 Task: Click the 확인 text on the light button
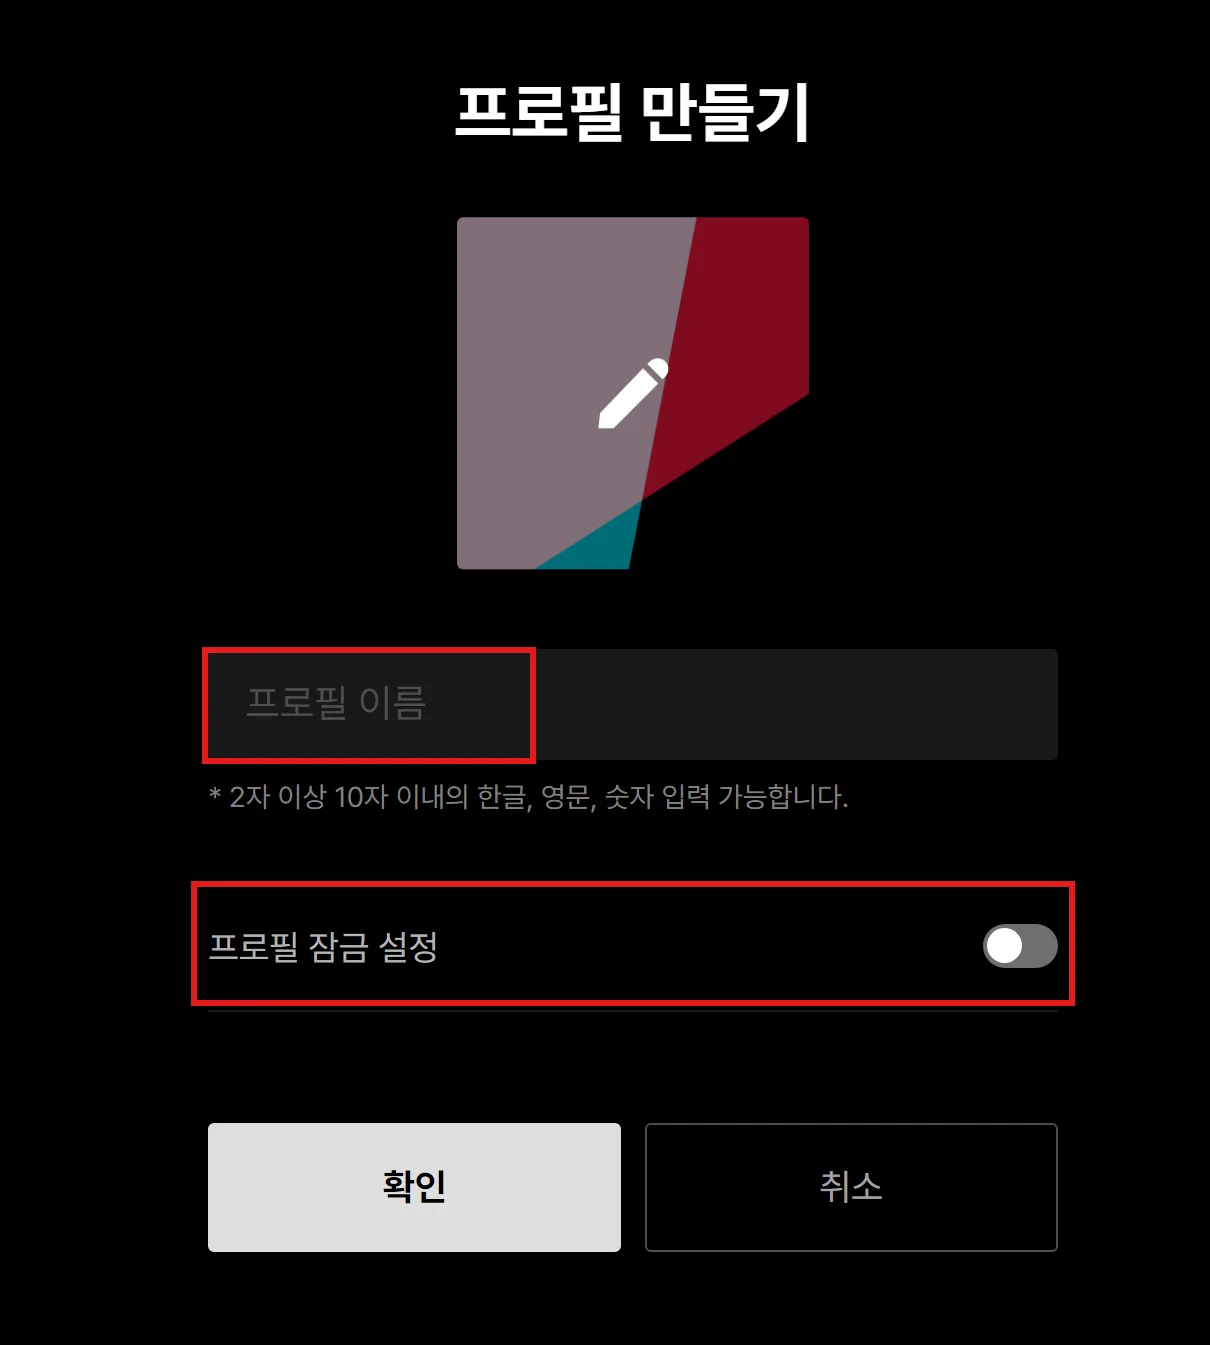point(414,1187)
